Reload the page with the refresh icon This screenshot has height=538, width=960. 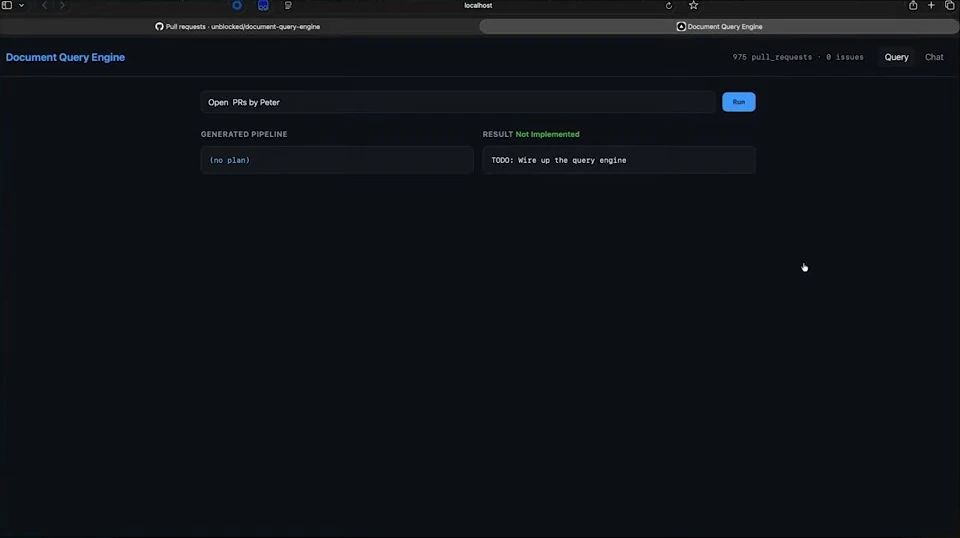tap(669, 6)
